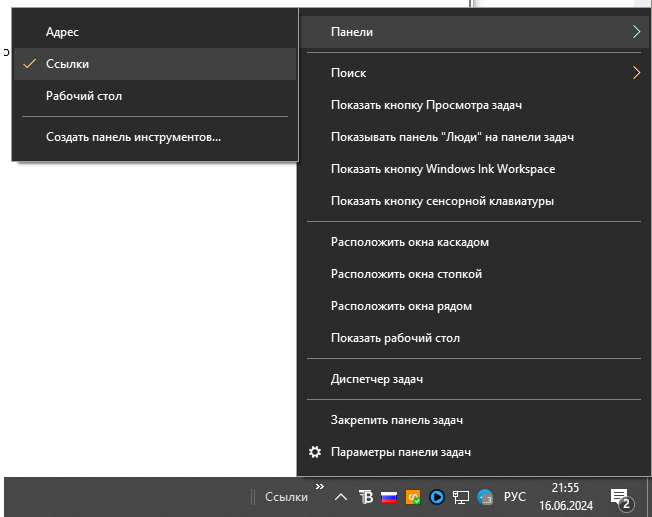This screenshot has width=652, height=517.
Task: Click the TB tray icon
Action: point(366,497)
